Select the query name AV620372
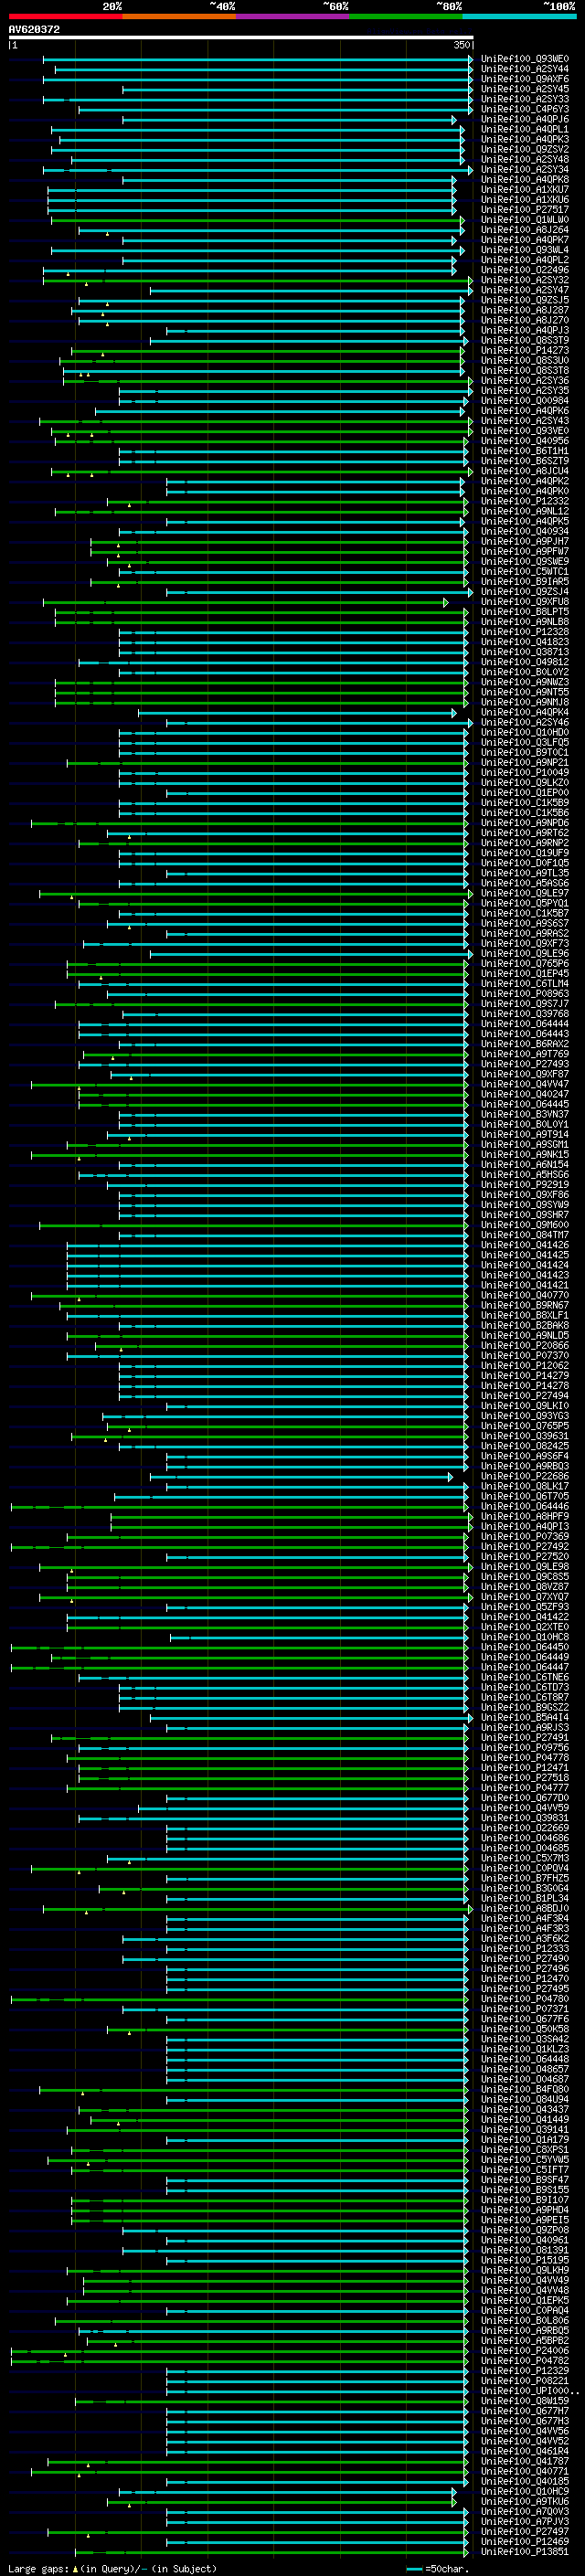 pyautogui.click(x=34, y=30)
